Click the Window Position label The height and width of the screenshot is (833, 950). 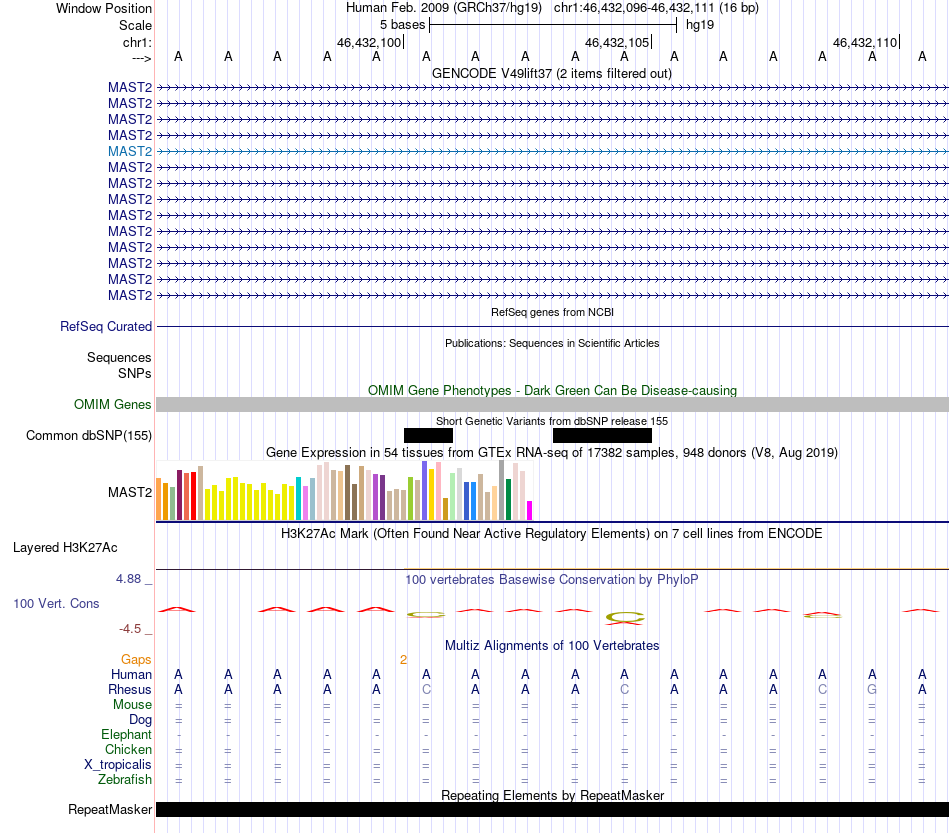pyautogui.click(x=104, y=8)
